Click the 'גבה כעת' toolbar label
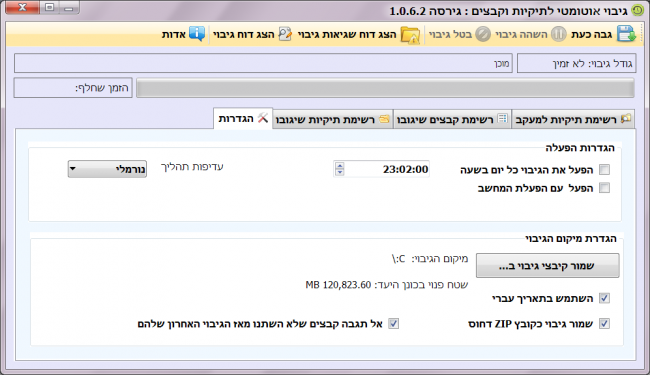Viewport: 650px width, 375px height. 592,34
